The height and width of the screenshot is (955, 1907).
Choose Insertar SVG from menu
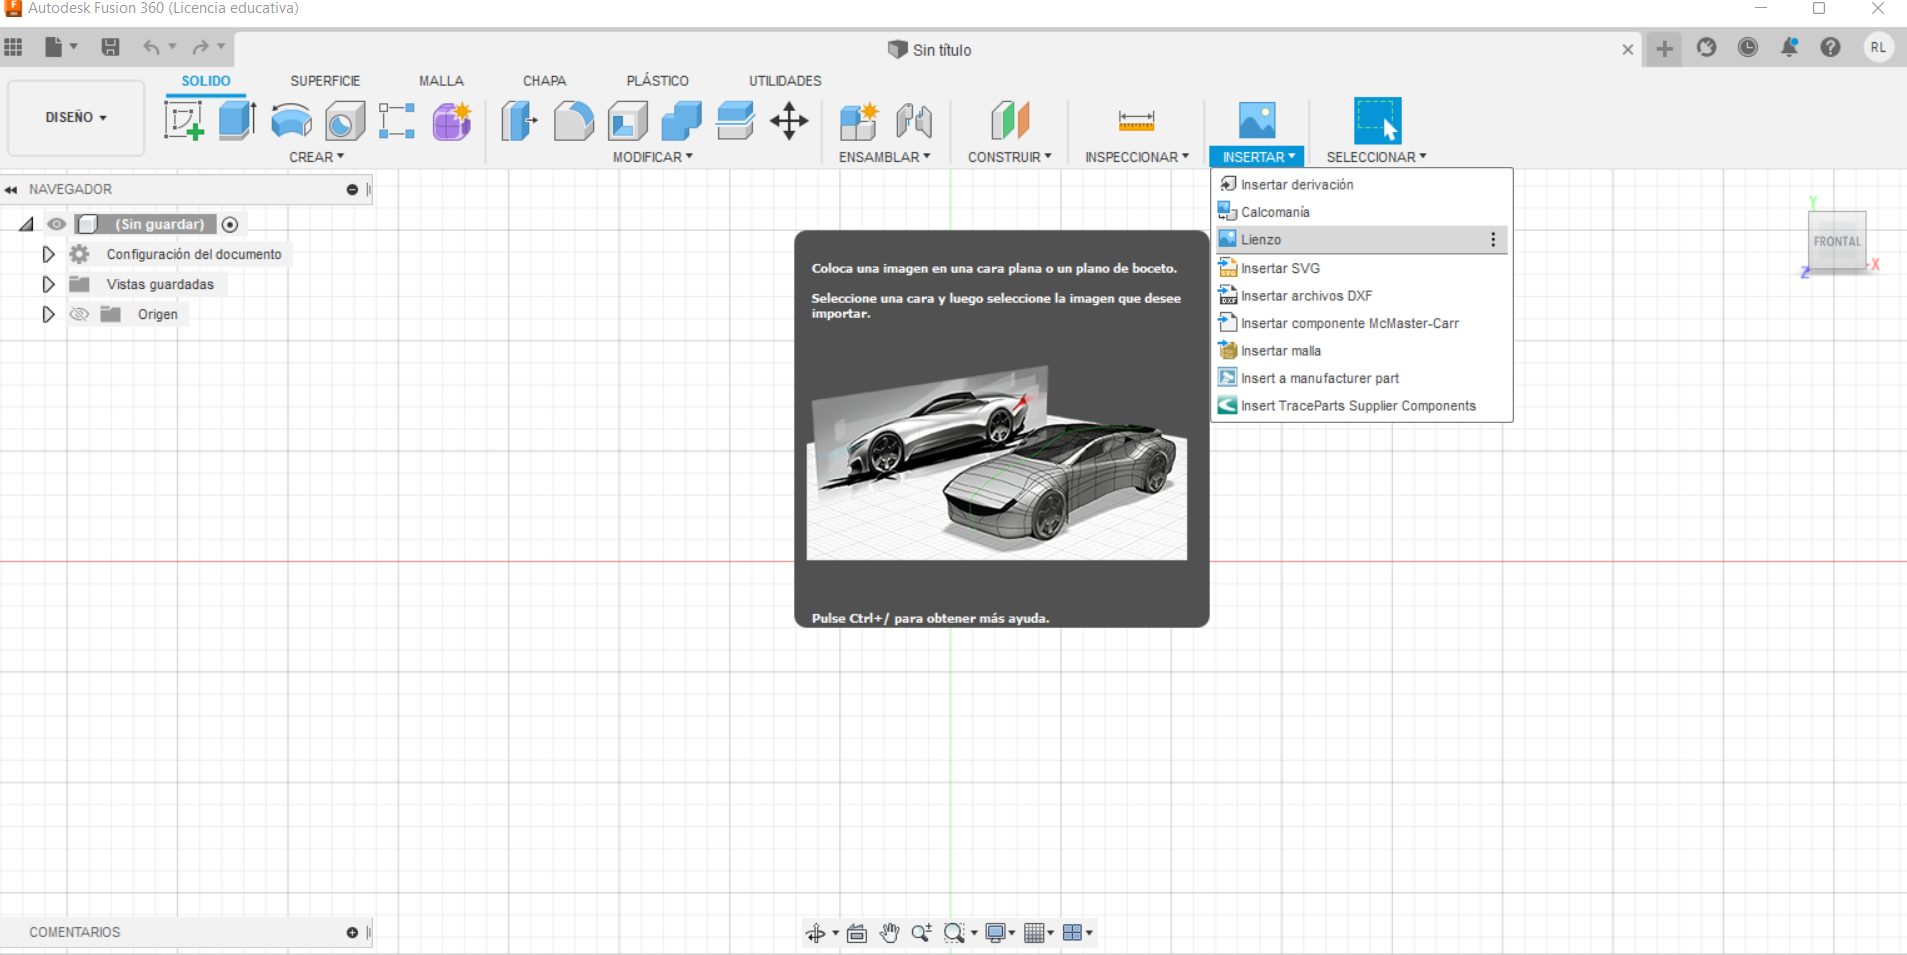(1280, 268)
